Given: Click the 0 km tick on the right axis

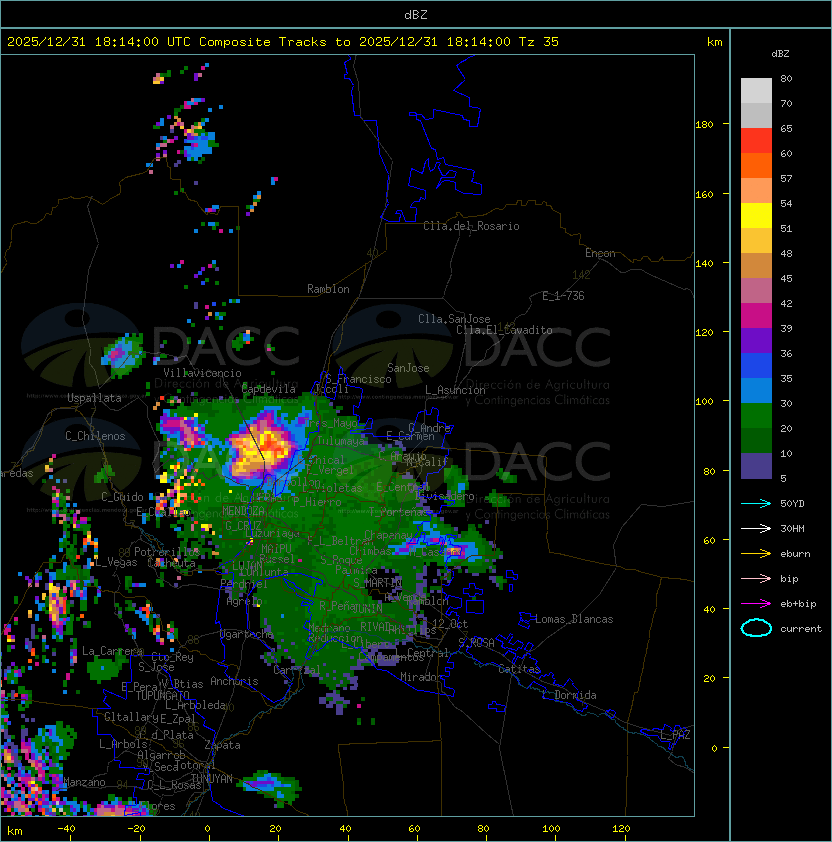Looking at the screenshot, I should 714,749.
